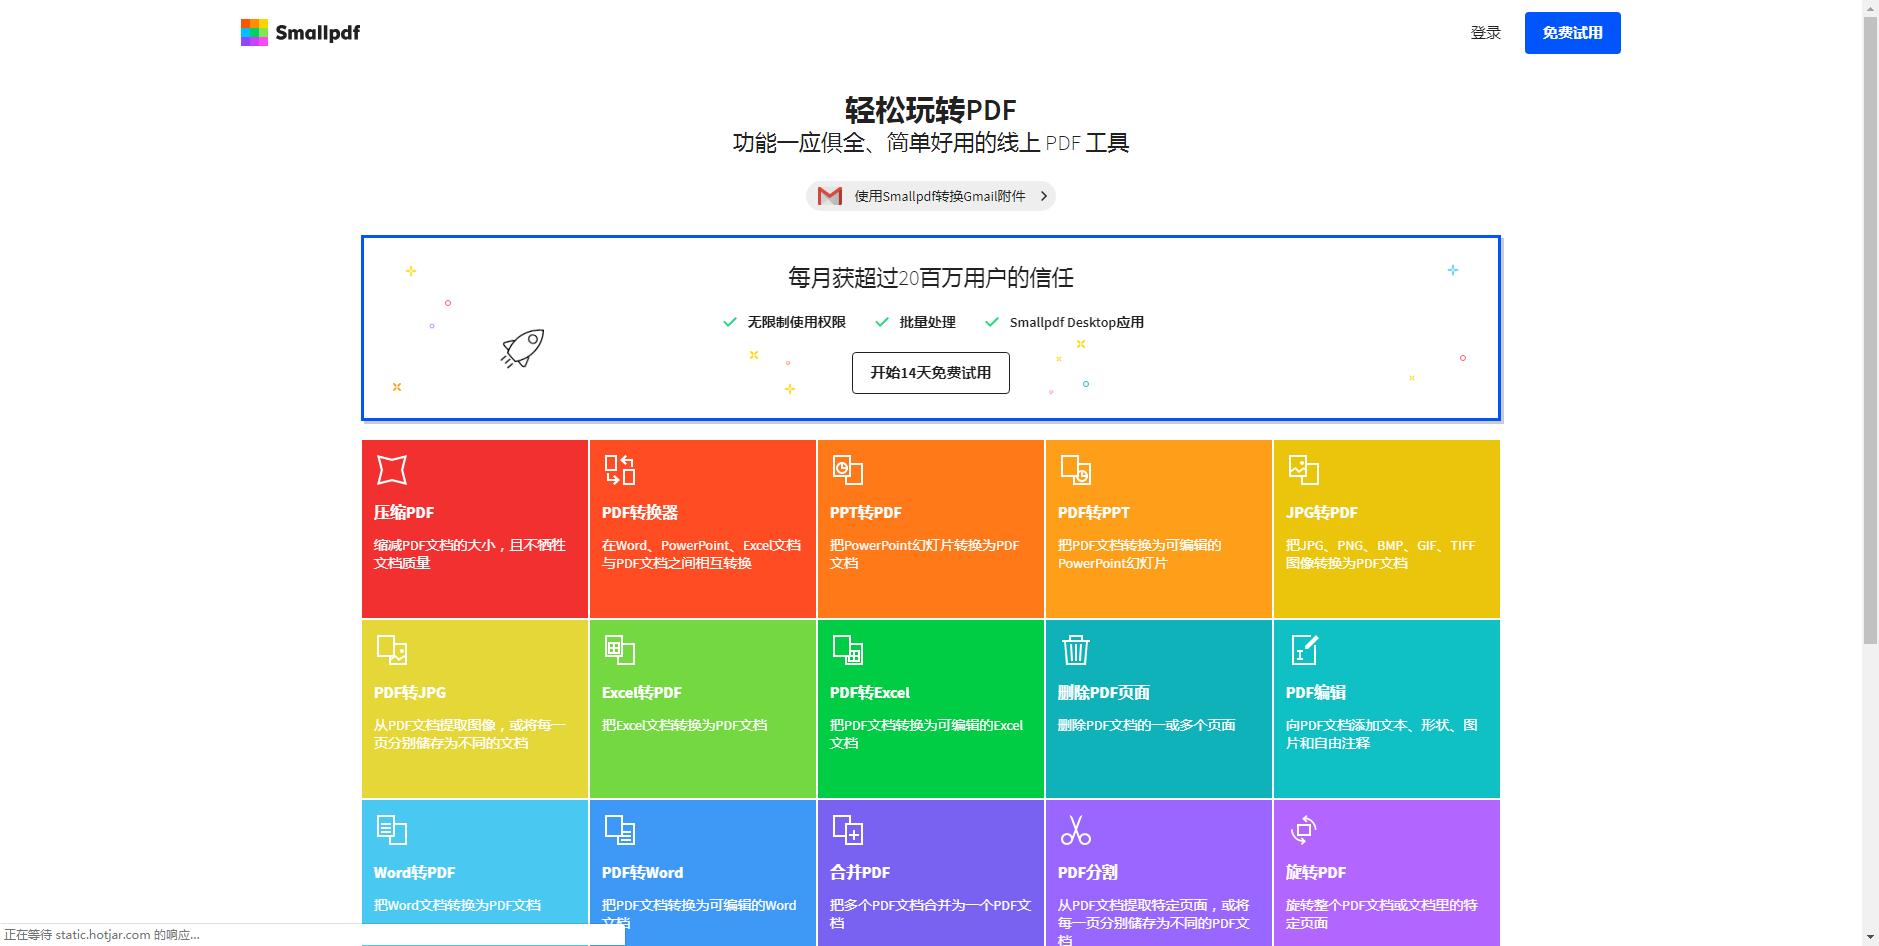
Task: Select the PPT转PDF tool icon
Action: (x=847, y=468)
